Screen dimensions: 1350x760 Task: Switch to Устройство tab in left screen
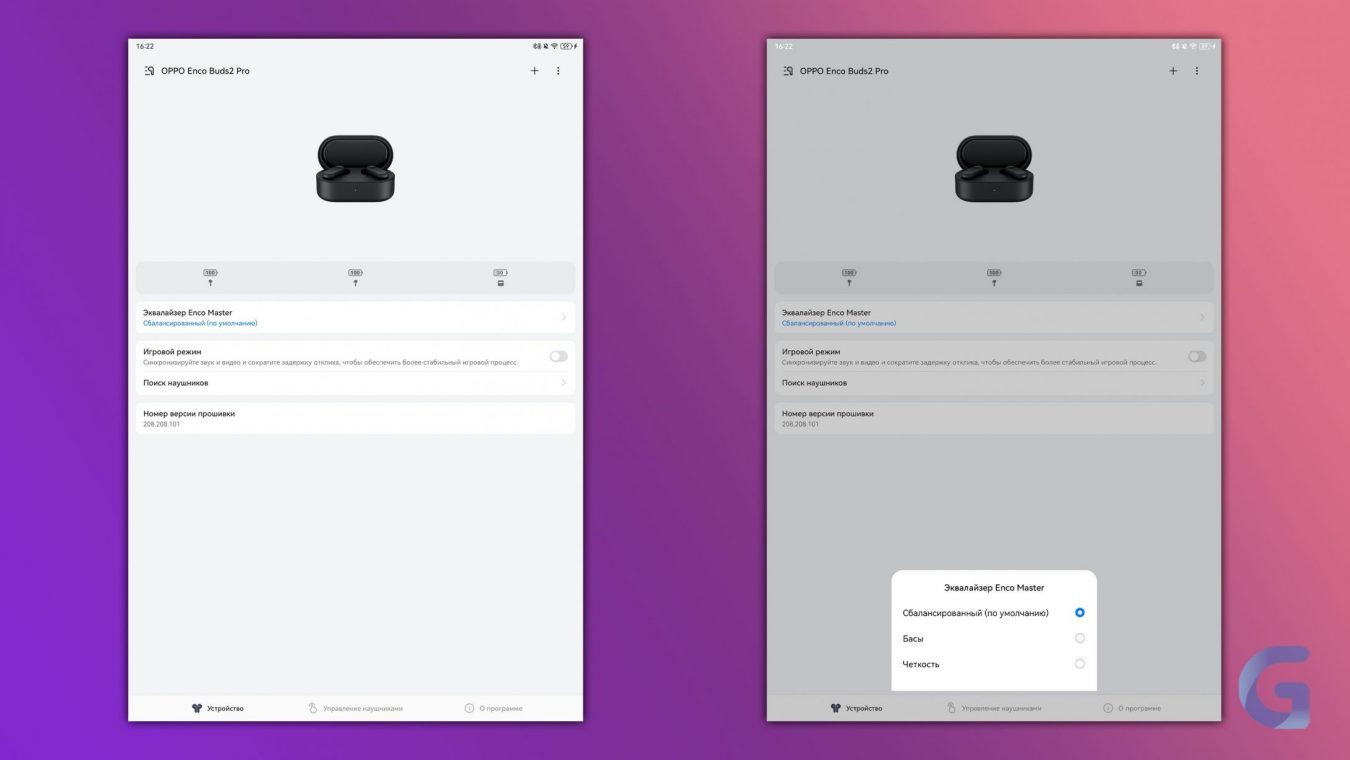click(218, 708)
